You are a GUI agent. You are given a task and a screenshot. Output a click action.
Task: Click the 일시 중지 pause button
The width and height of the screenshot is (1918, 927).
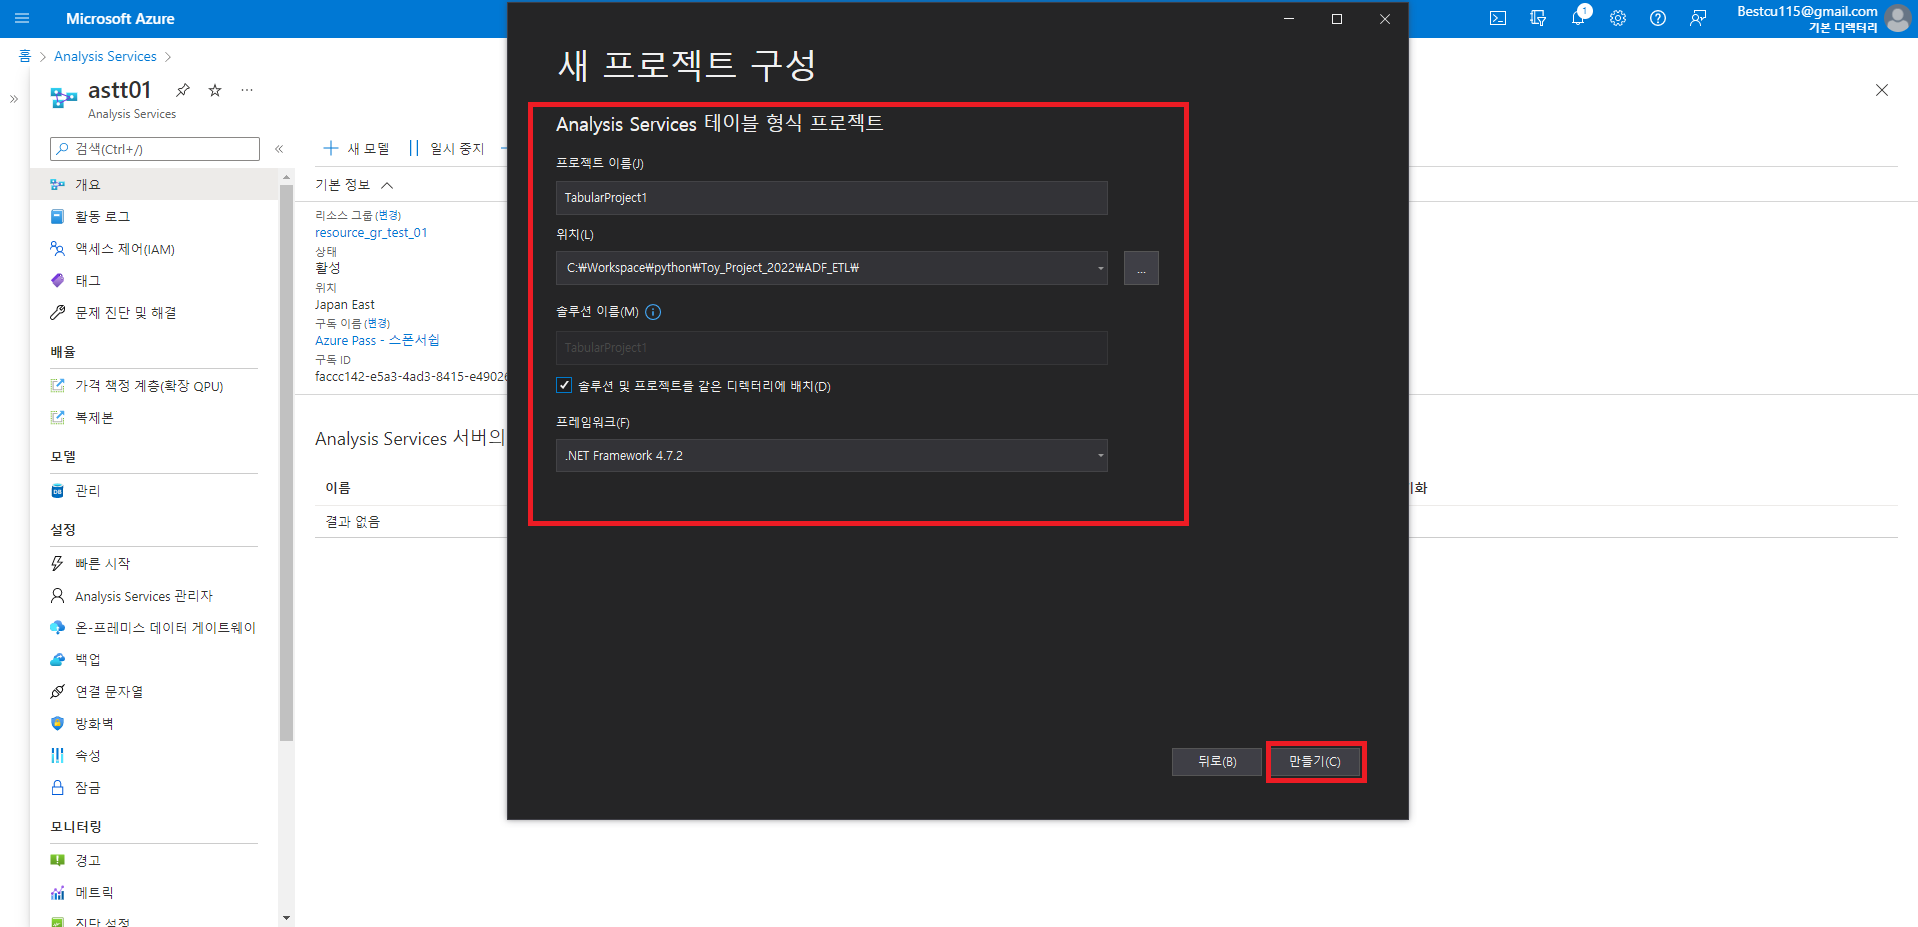click(x=447, y=148)
